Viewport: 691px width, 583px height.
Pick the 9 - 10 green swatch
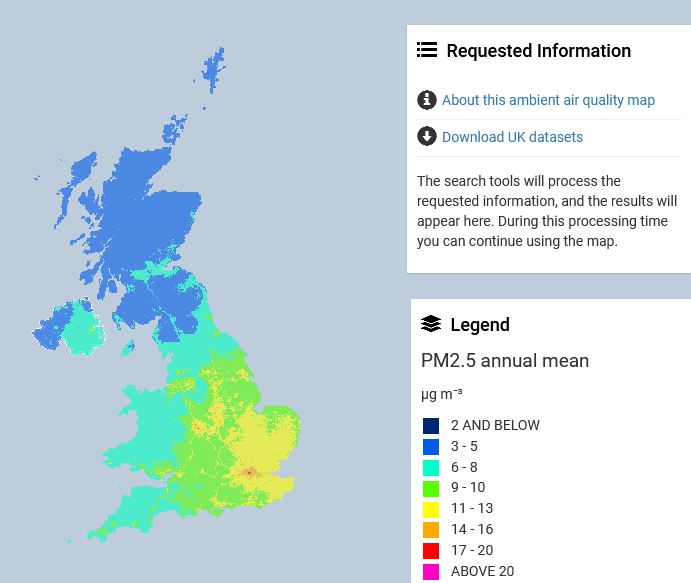pos(431,488)
